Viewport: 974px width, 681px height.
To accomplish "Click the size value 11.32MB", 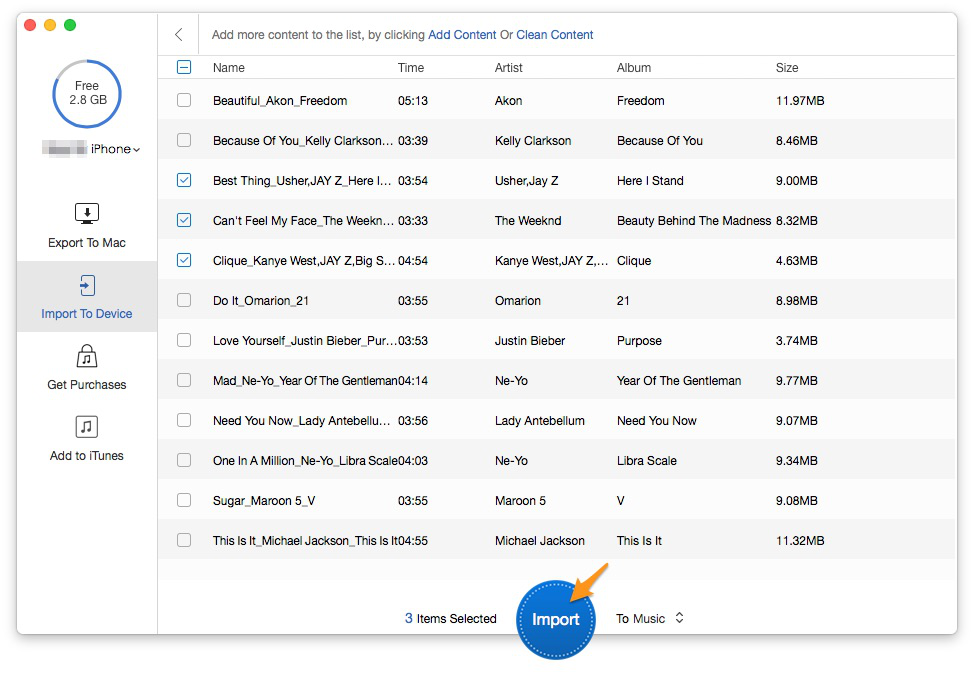I will pos(800,541).
